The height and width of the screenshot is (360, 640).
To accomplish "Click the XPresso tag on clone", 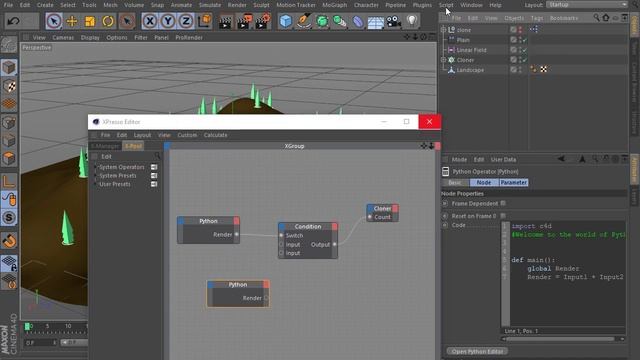I will (x=534, y=29).
